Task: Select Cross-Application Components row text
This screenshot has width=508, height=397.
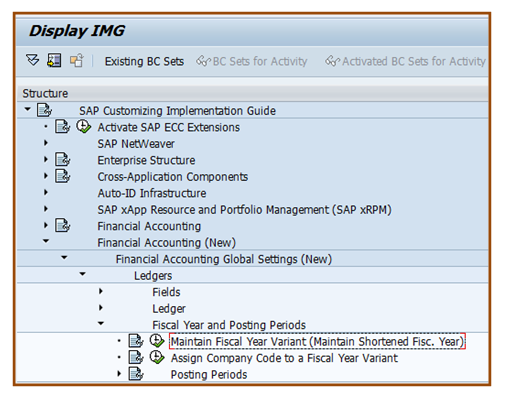Action: click(173, 177)
